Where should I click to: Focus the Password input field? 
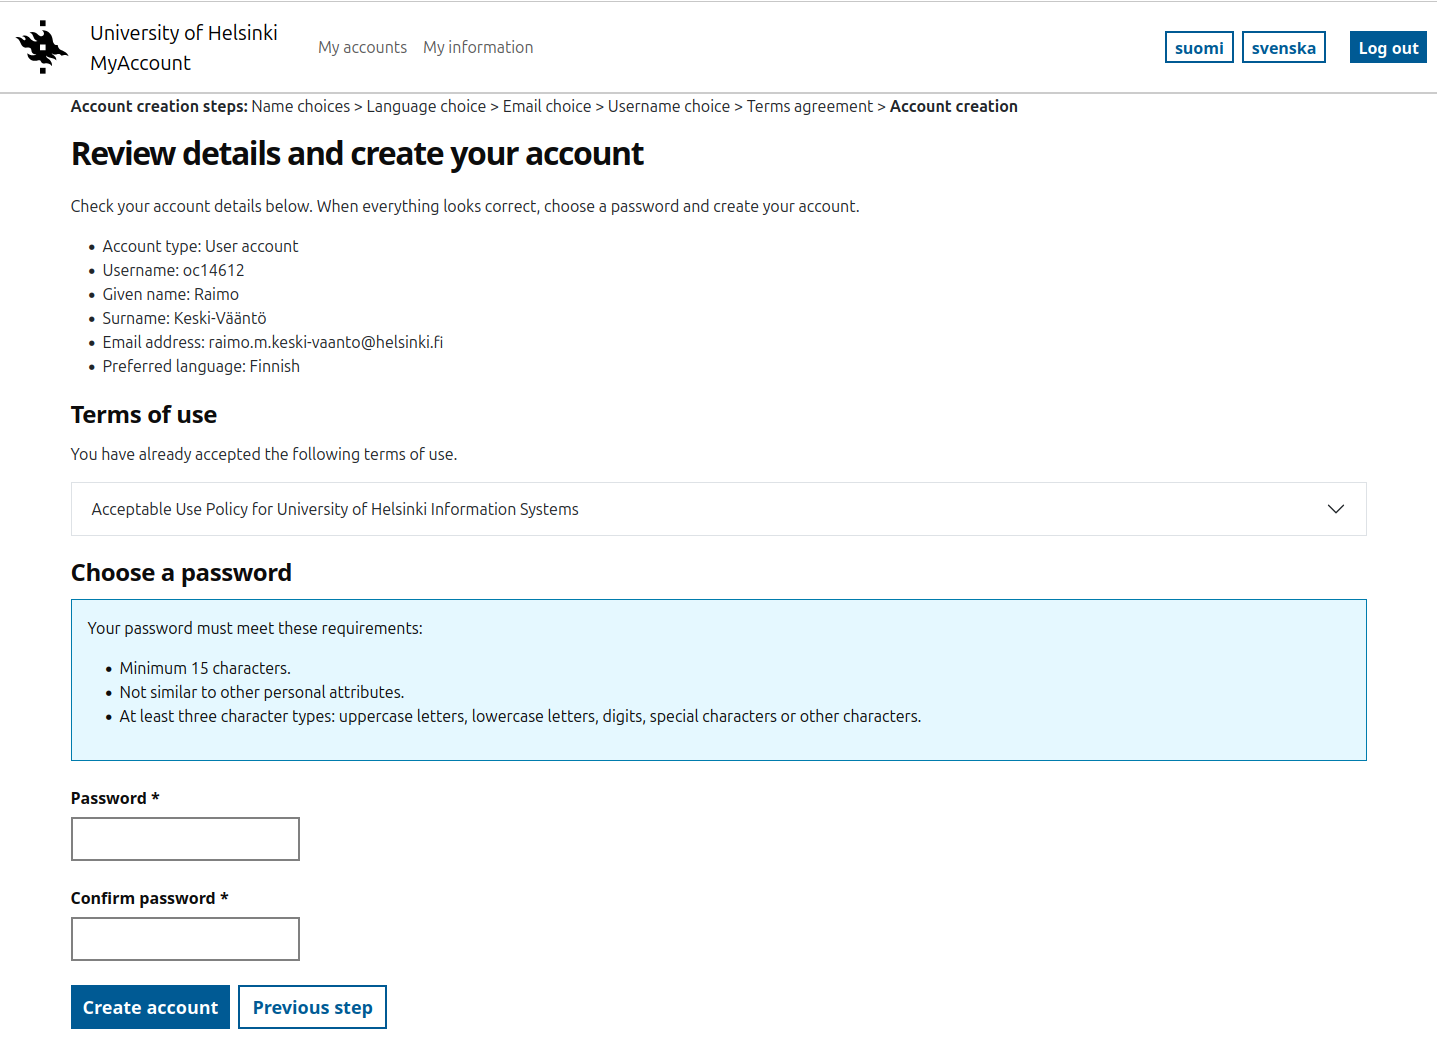[185, 839]
